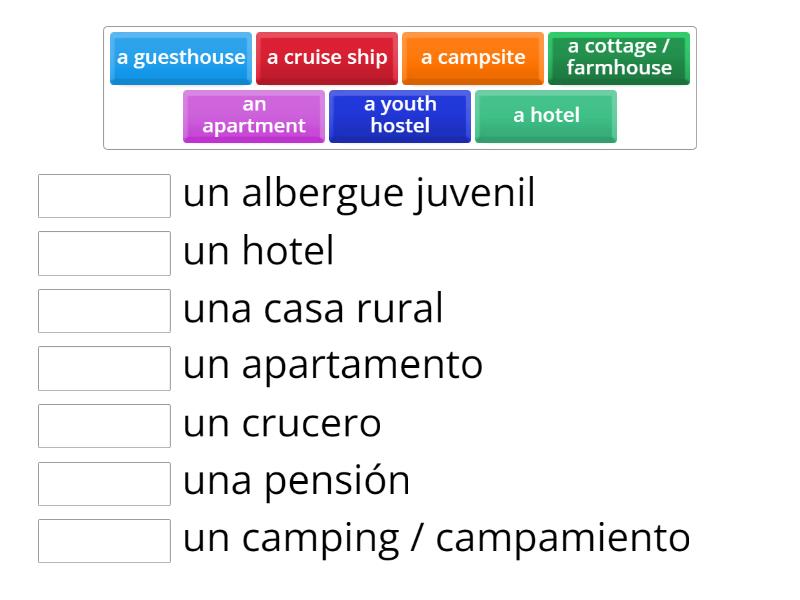
Task: Choose the 'a cottage / farmhouse' tile
Action: click(618, 58)
